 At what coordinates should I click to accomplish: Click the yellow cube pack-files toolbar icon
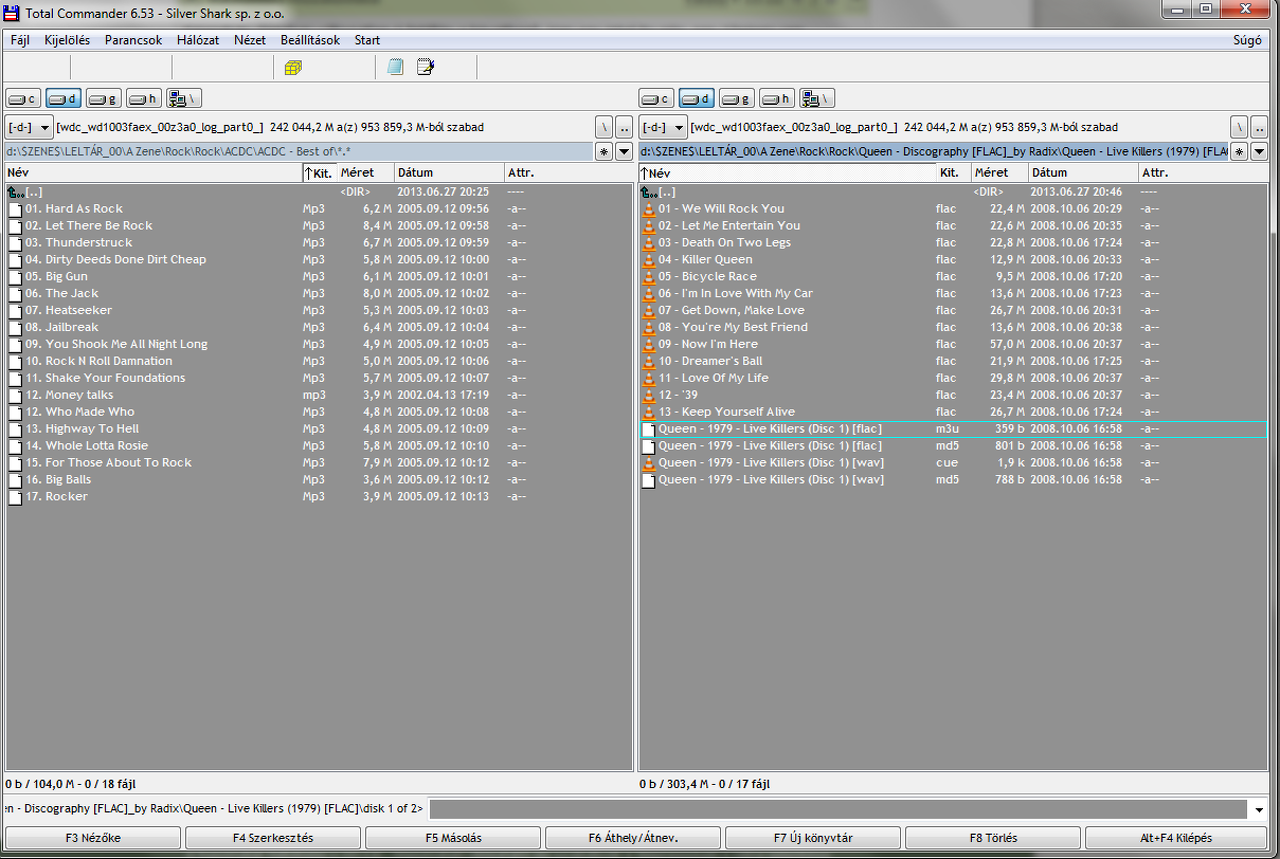(x=293, y=68)
